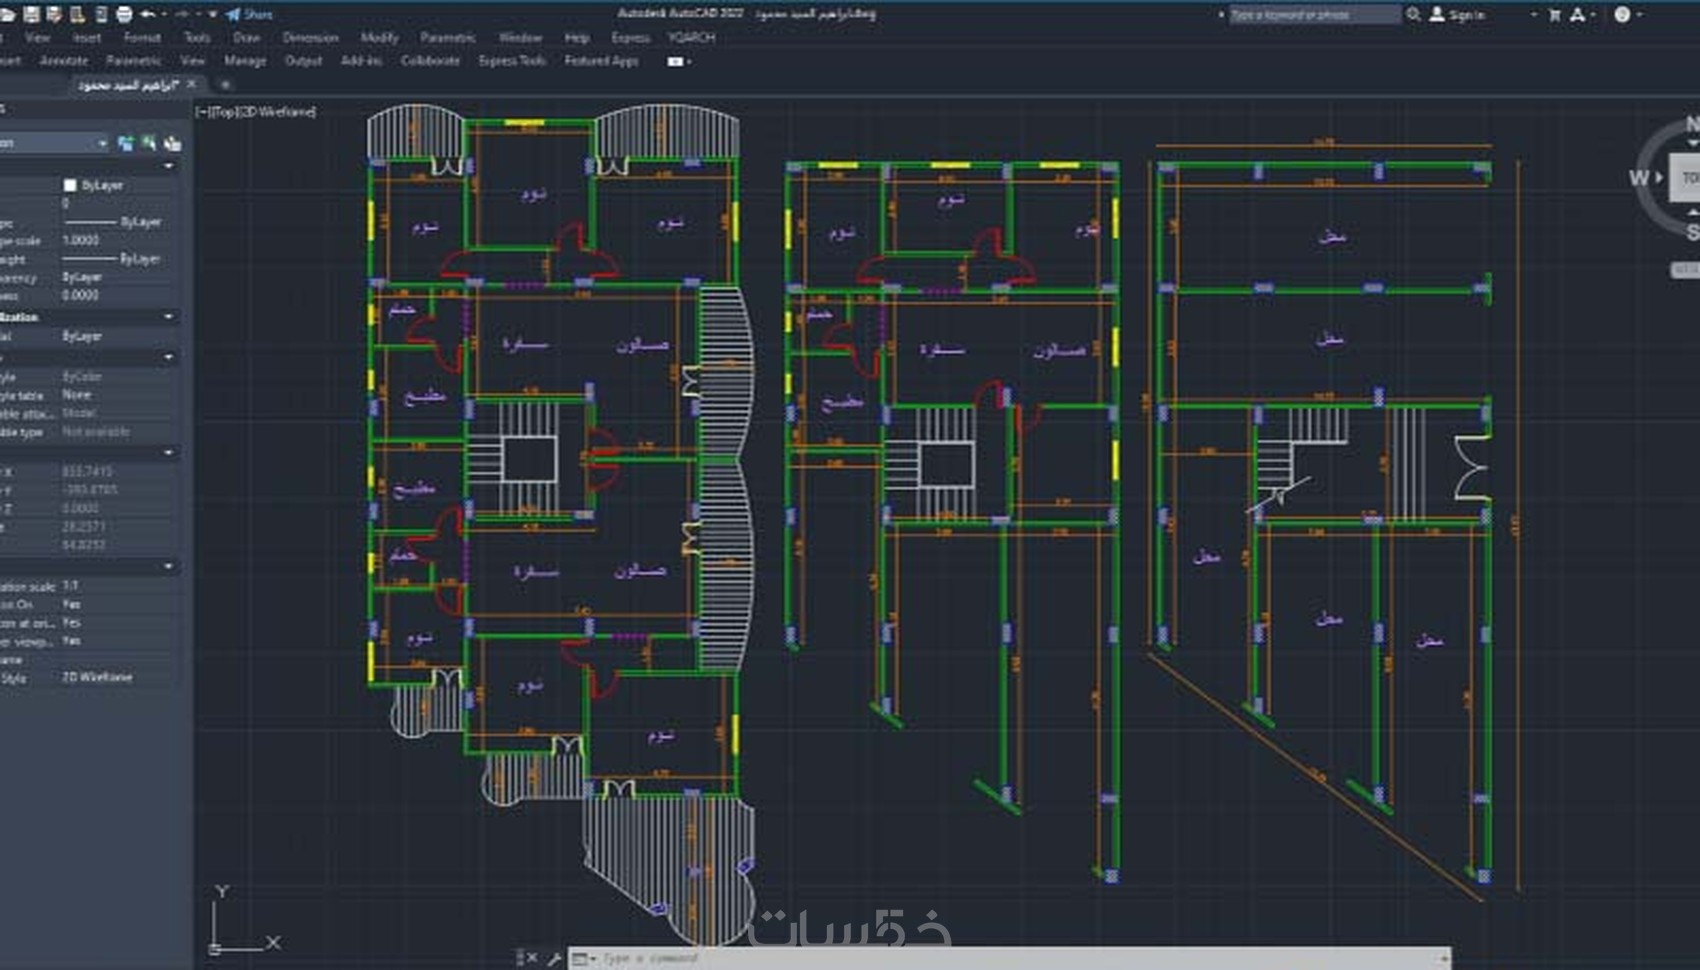The height and width of the screenshot is (970, 1700).
Task: Click the Toggle PICKADD icon in Properties
Action: (125, 143)
